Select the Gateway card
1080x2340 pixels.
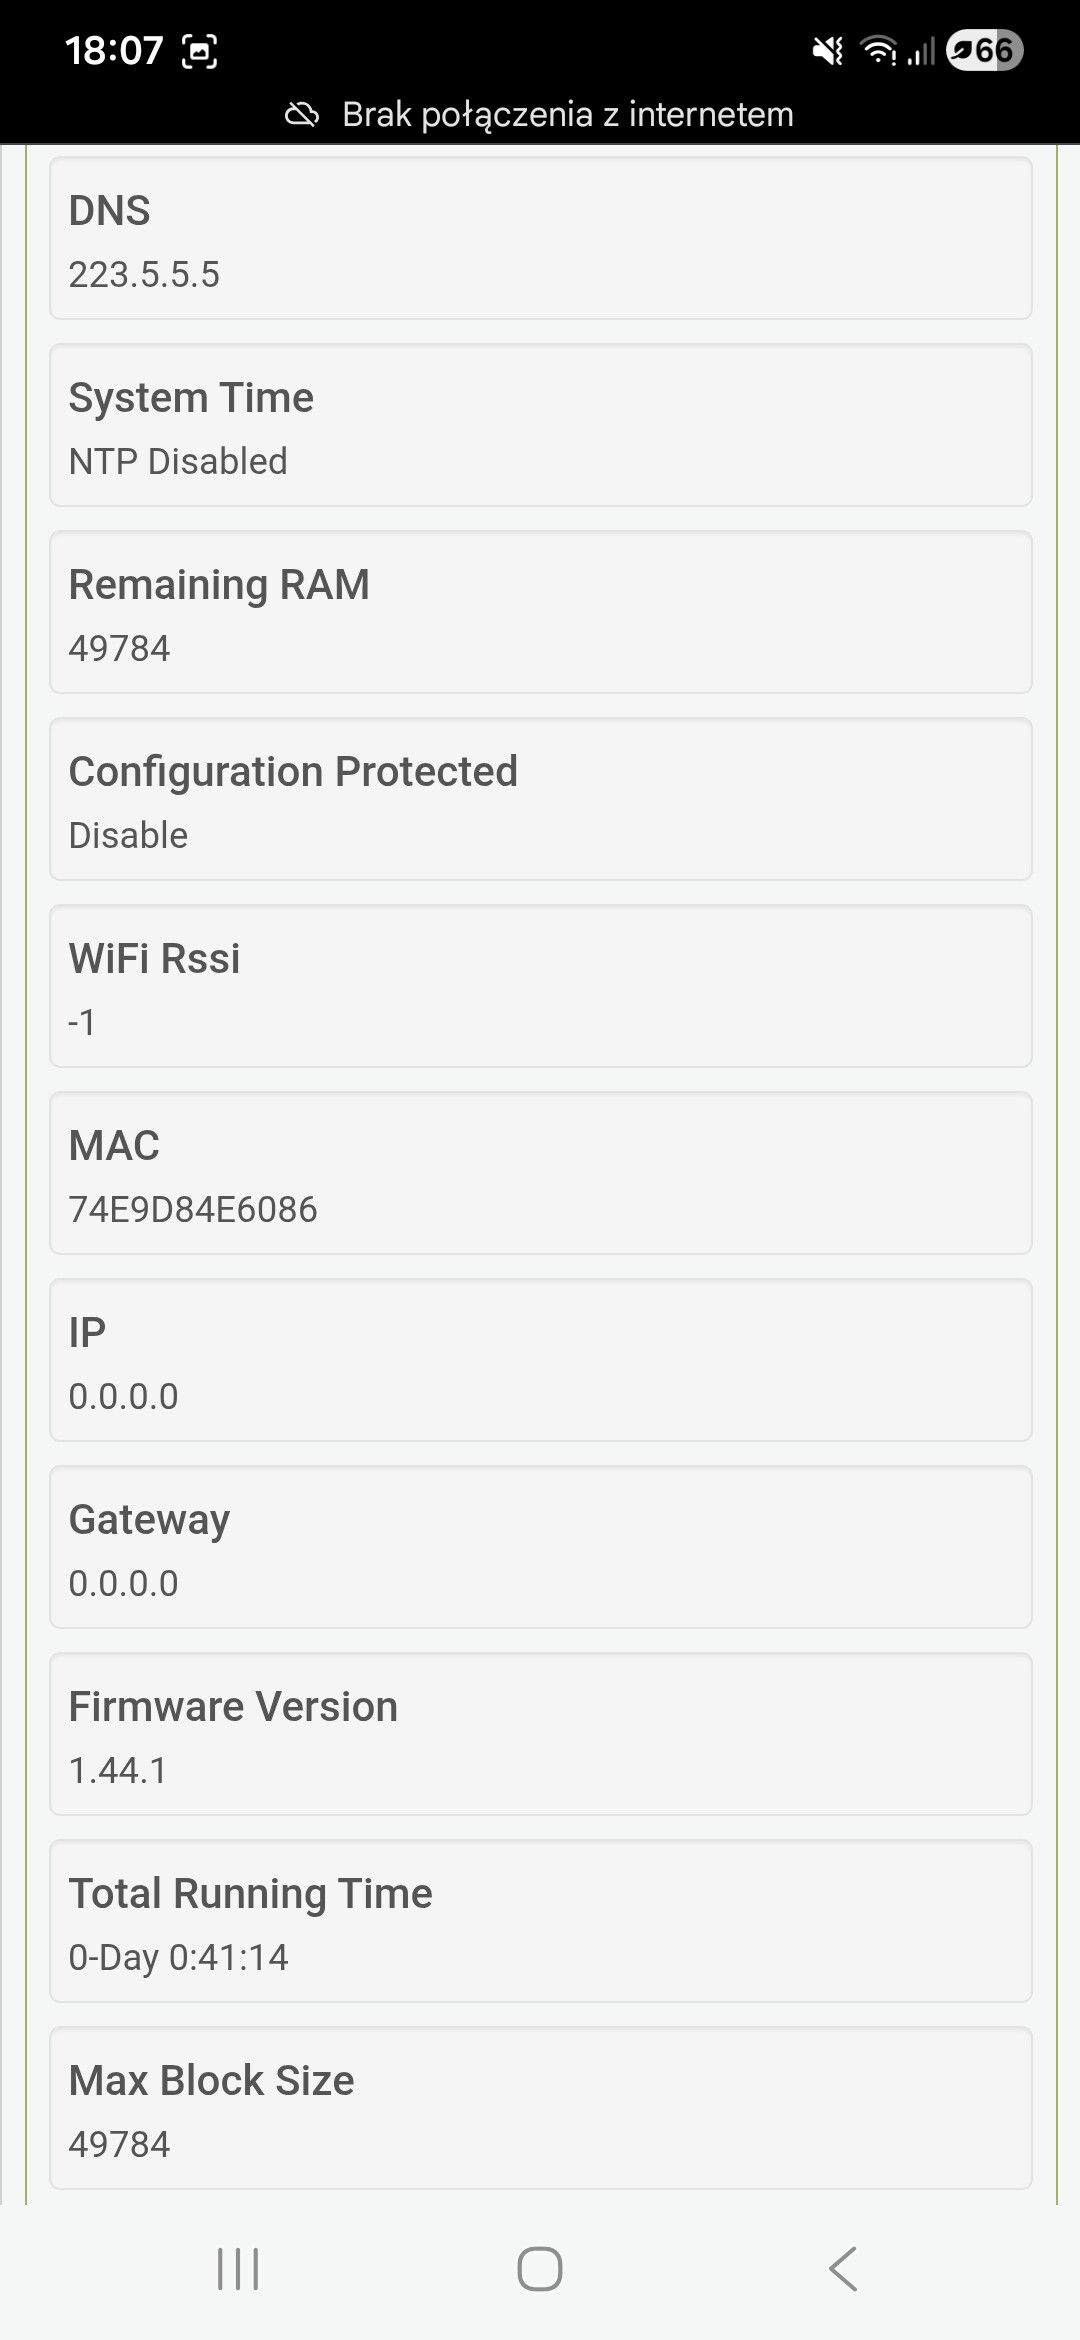pyautogui.click(x=540, y=1547)
